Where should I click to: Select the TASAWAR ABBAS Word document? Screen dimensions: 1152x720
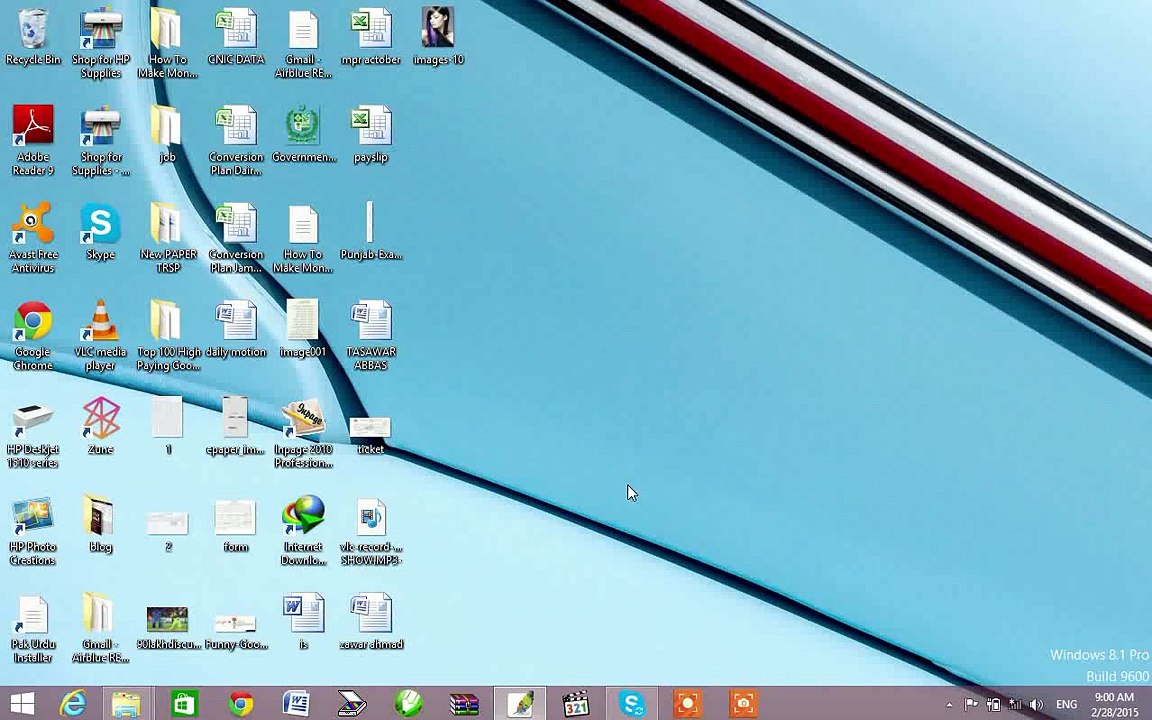tap(371, 335)
